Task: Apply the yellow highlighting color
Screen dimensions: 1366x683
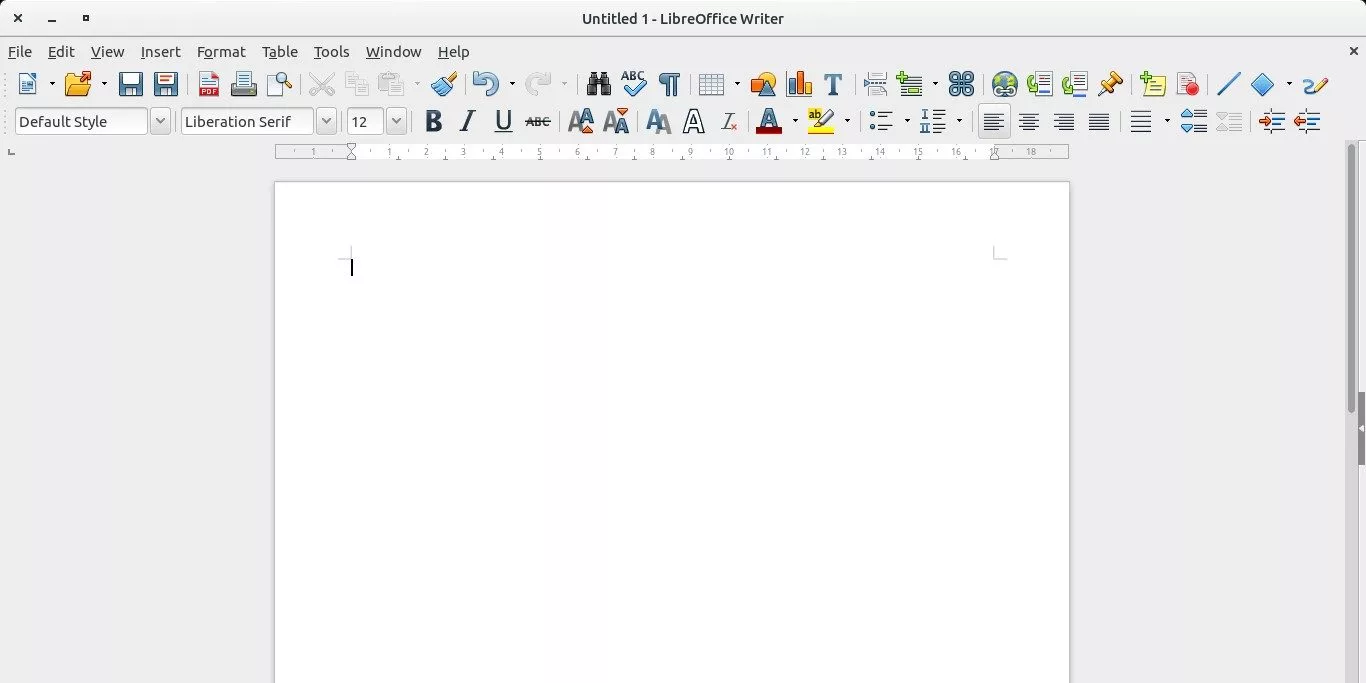Action: coord(820,122)
